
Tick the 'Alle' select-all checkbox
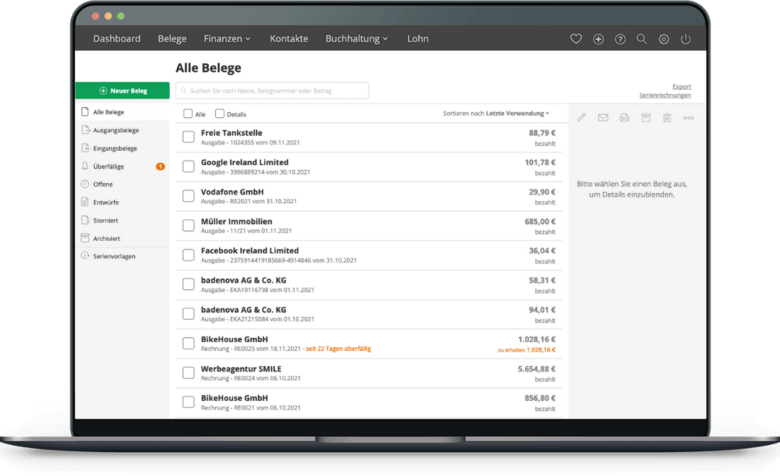click(x=188, y=114)
